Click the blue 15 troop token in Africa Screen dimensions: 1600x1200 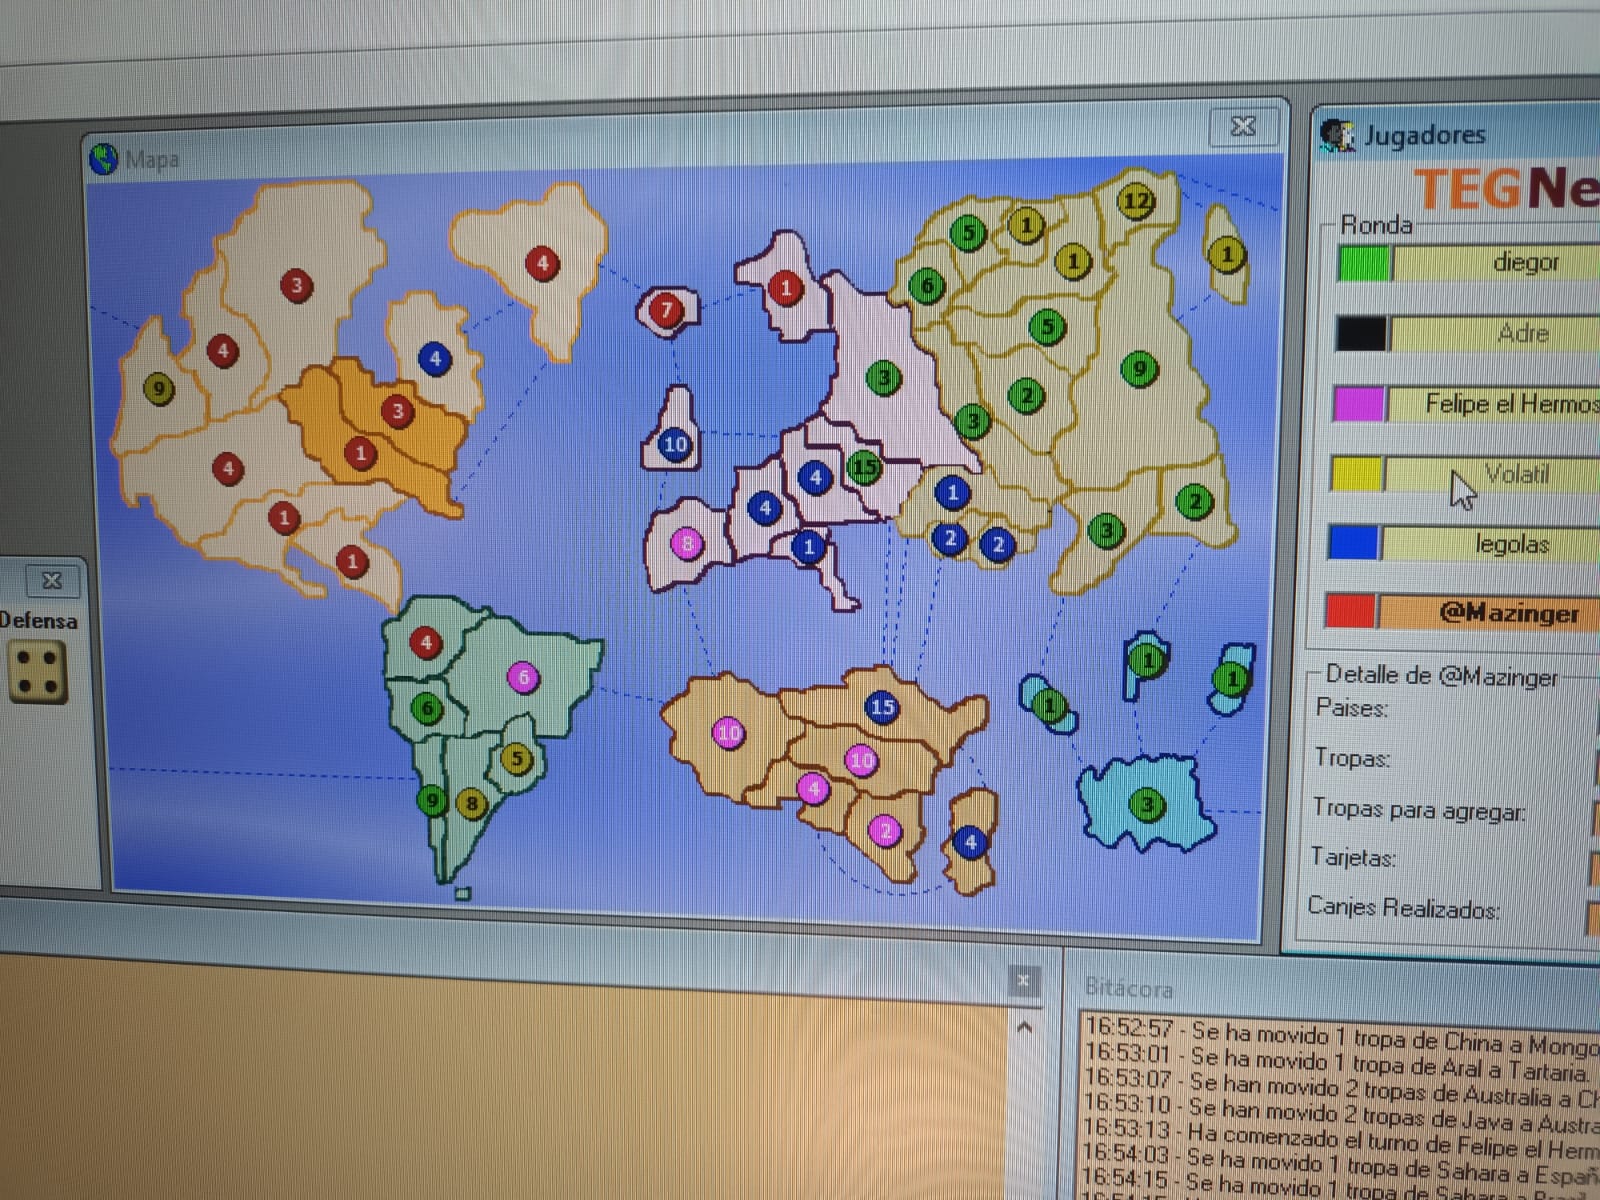(x=881, y=707)
